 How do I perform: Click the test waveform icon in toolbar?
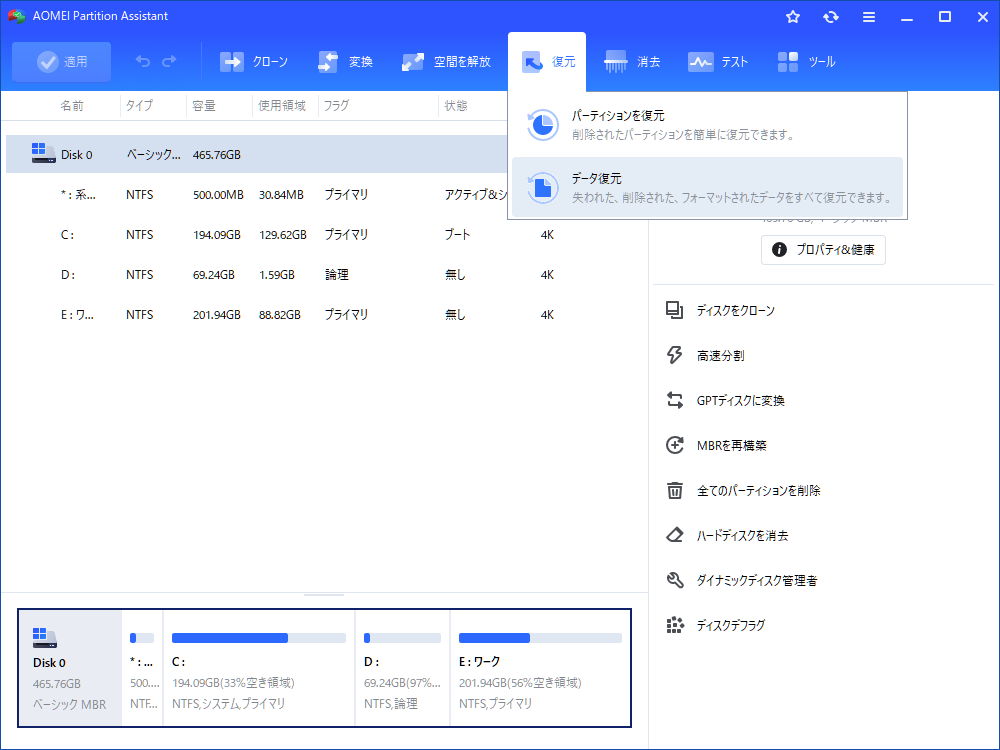[700, 62]
